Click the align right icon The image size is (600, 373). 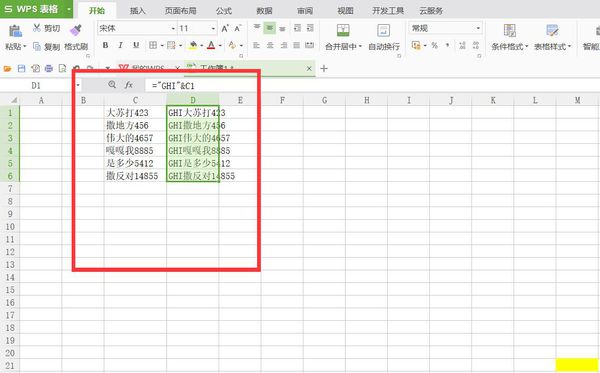284,45
